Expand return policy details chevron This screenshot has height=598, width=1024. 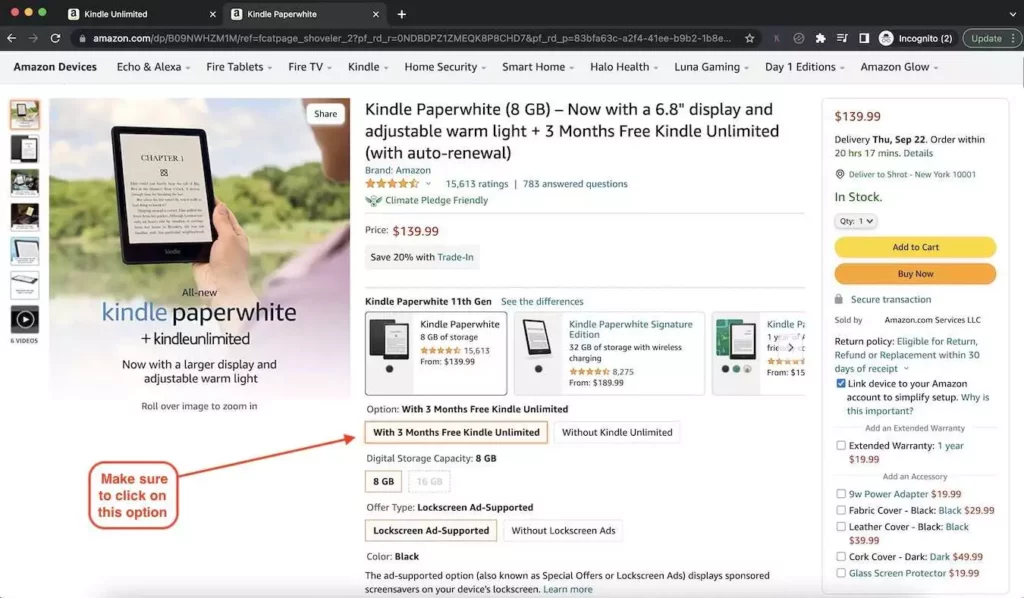906,369
